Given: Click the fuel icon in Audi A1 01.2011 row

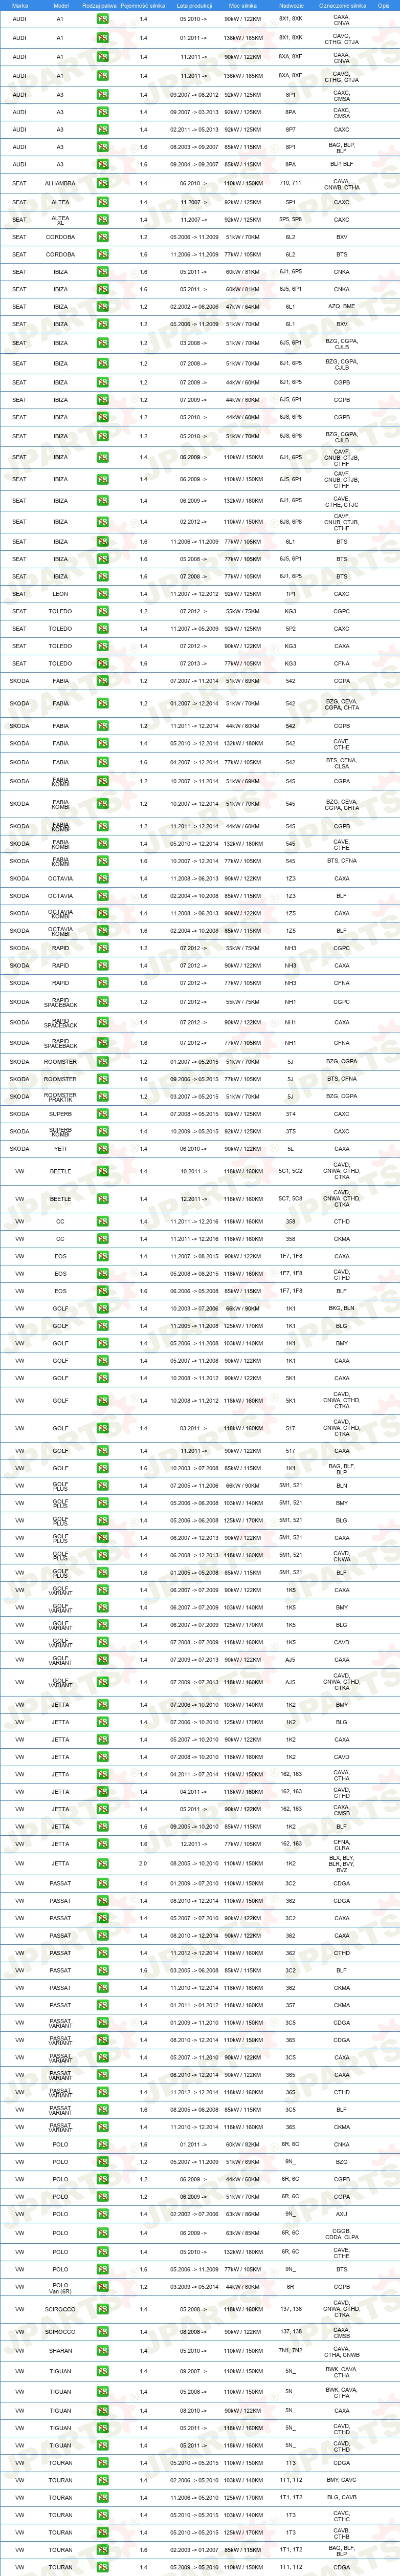Looking at the screenshot, I should pos(103,38).
